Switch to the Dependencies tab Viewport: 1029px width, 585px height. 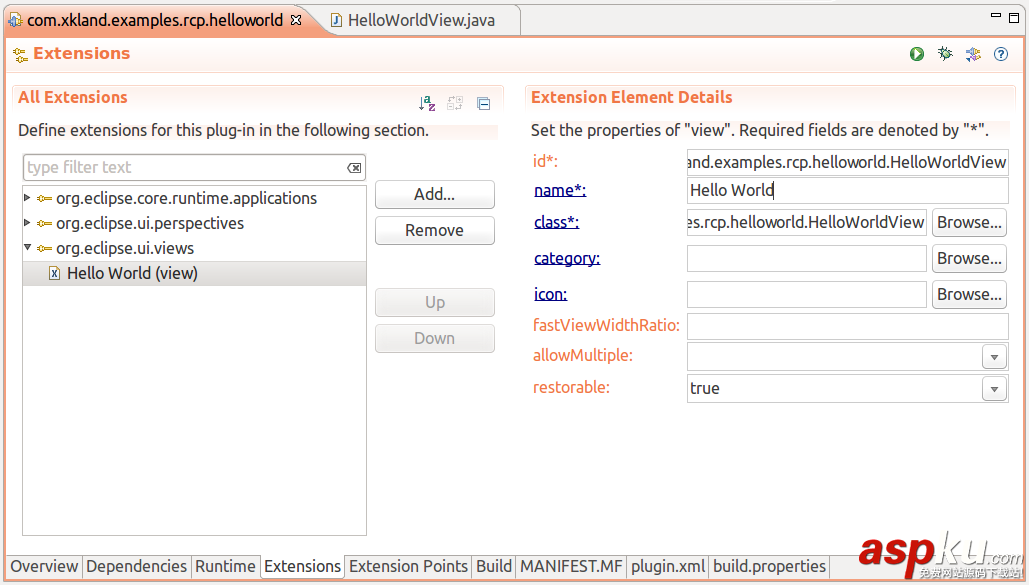point(136,566)
